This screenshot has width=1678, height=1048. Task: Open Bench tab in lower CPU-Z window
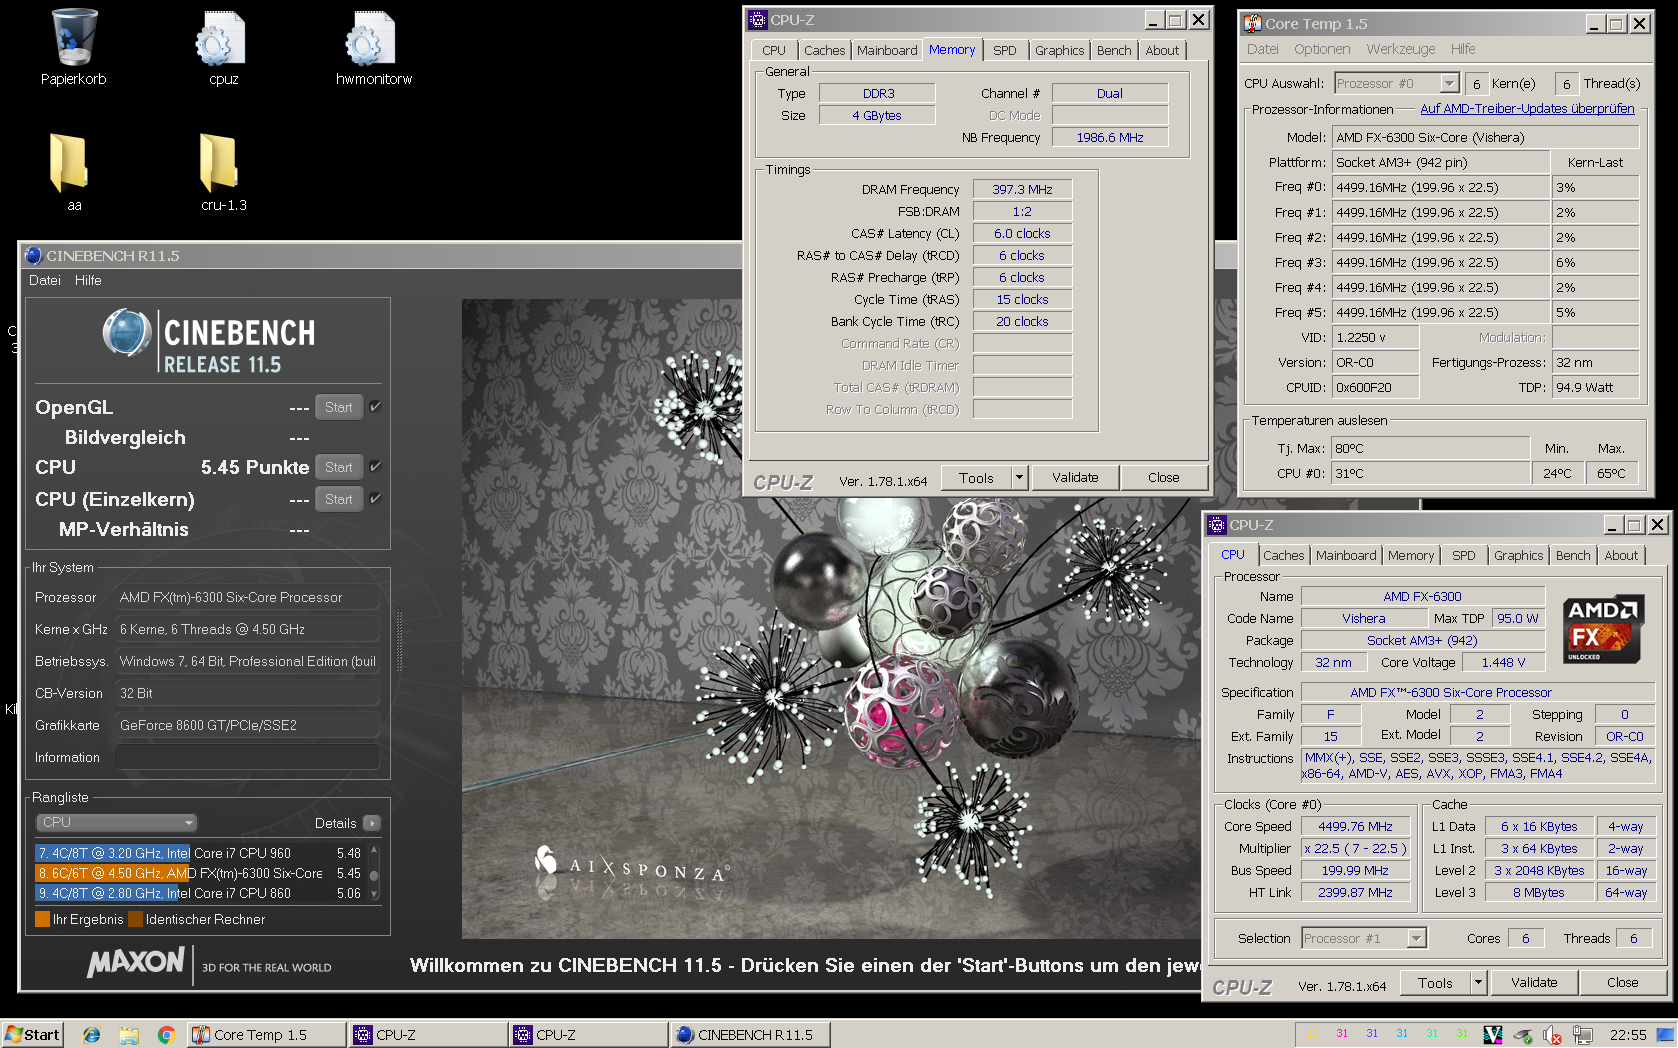click(x=1573, y=555)
